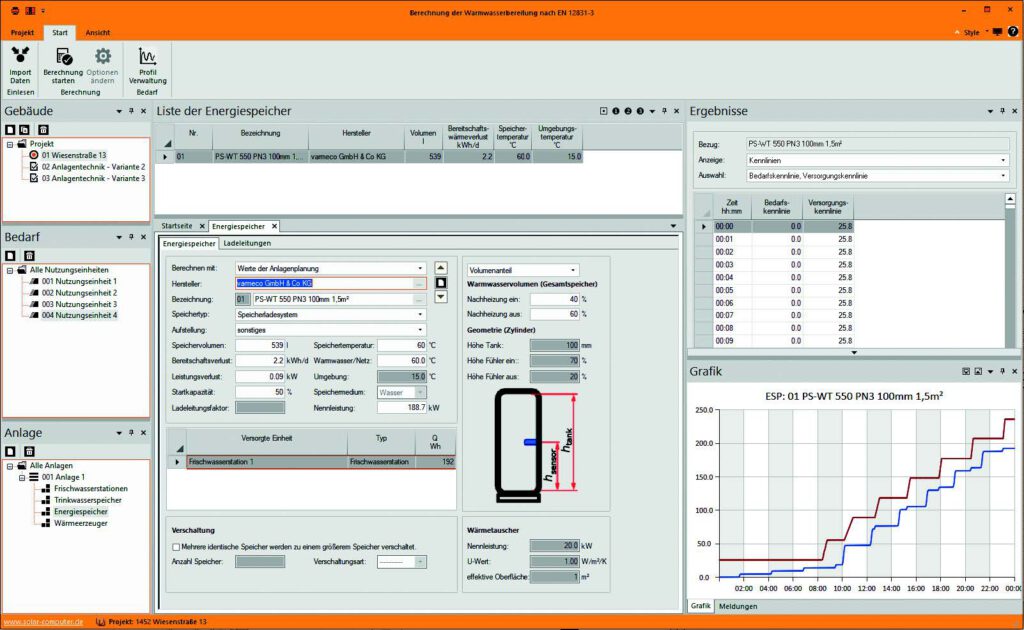Select the 01 Wiesenstraße 13 radio item
Screen dimensions: 1024x630
click(x=34, y=155)
